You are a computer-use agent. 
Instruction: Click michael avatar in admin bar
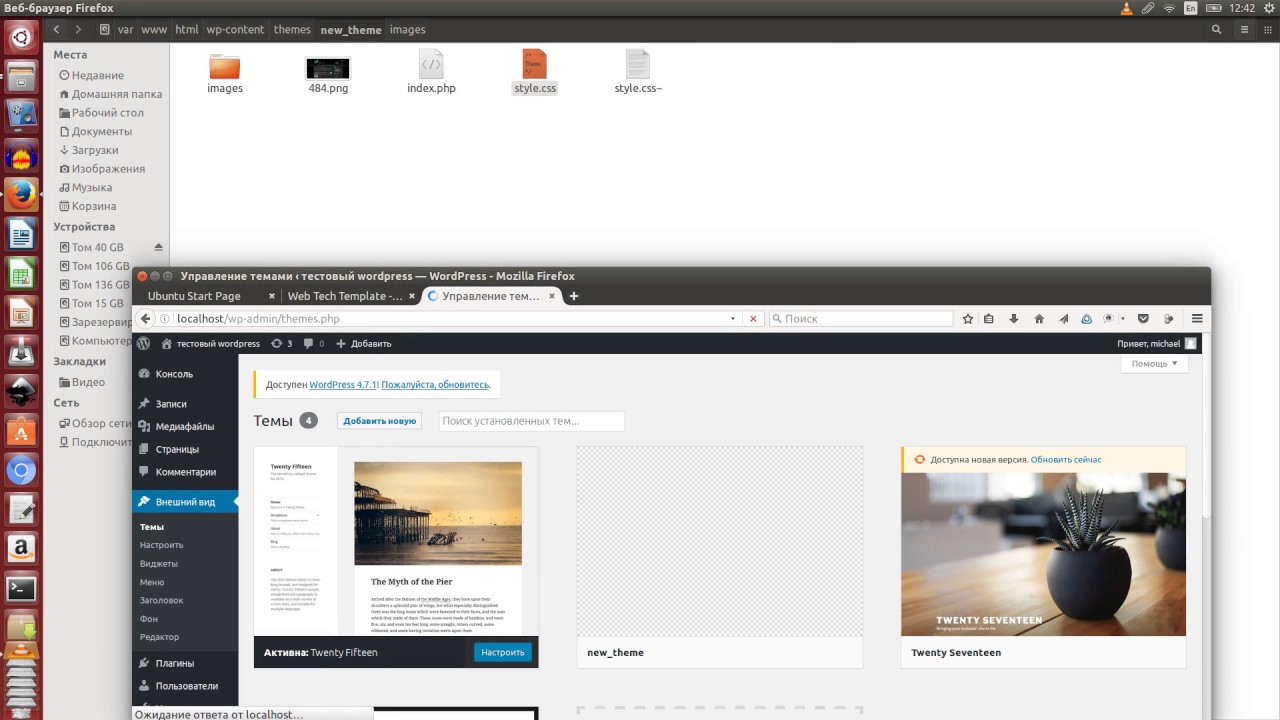(1191, 343)
